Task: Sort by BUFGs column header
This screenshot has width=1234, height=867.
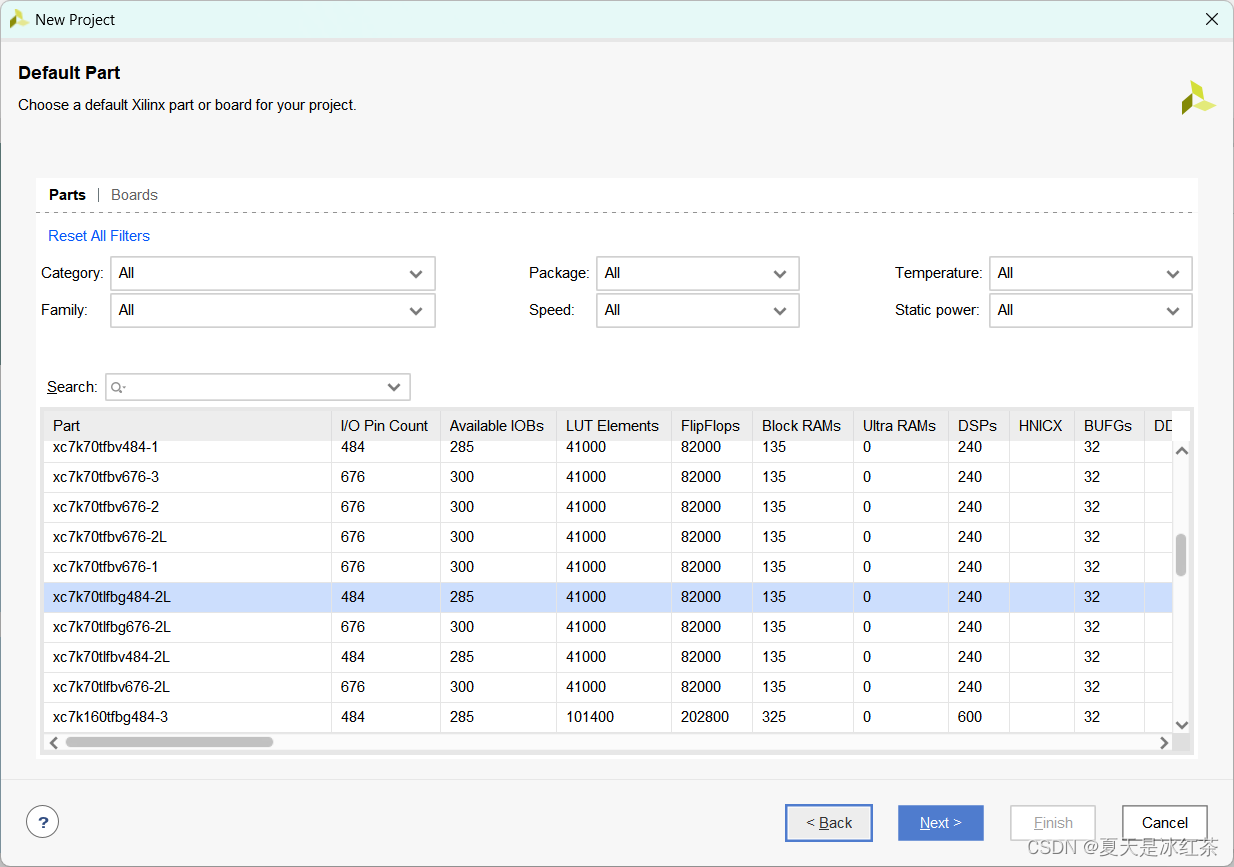Action: click(x=1108, y=425)
